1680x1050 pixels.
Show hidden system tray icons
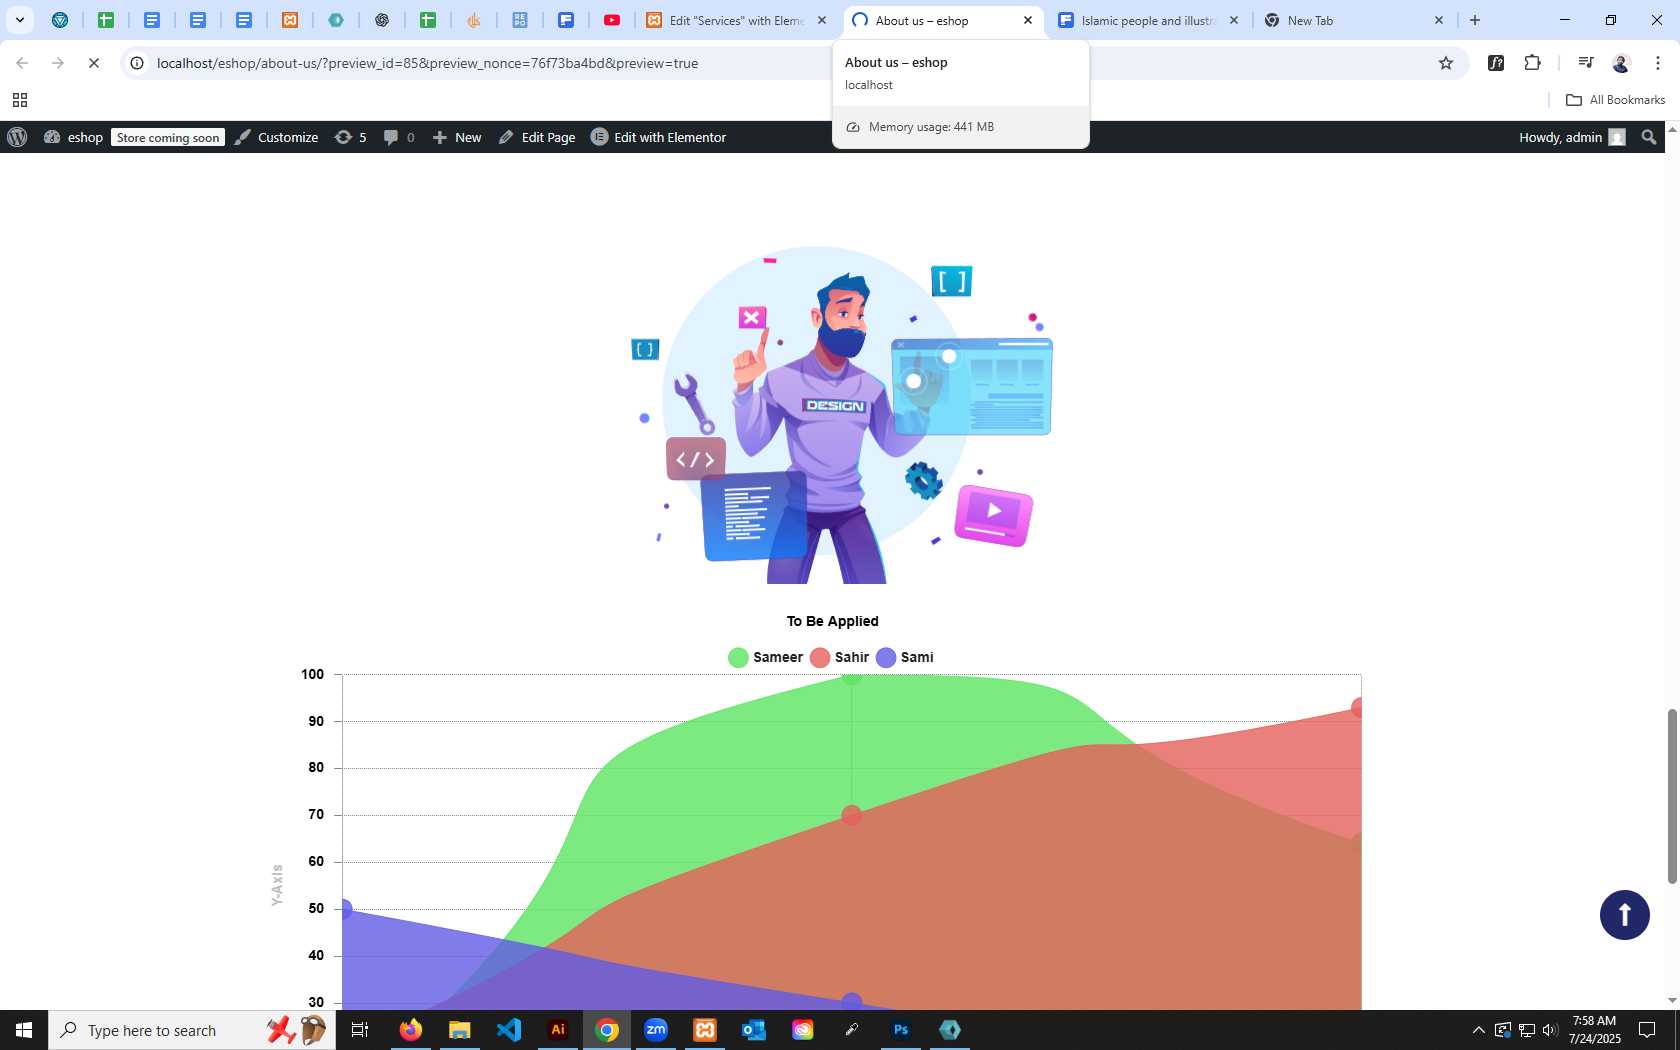tap(1478, 1030)
